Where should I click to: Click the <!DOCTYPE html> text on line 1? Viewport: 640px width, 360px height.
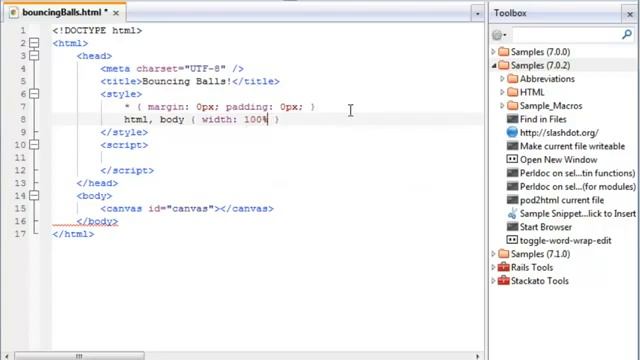pyautogui.click(x=97, y=30)
